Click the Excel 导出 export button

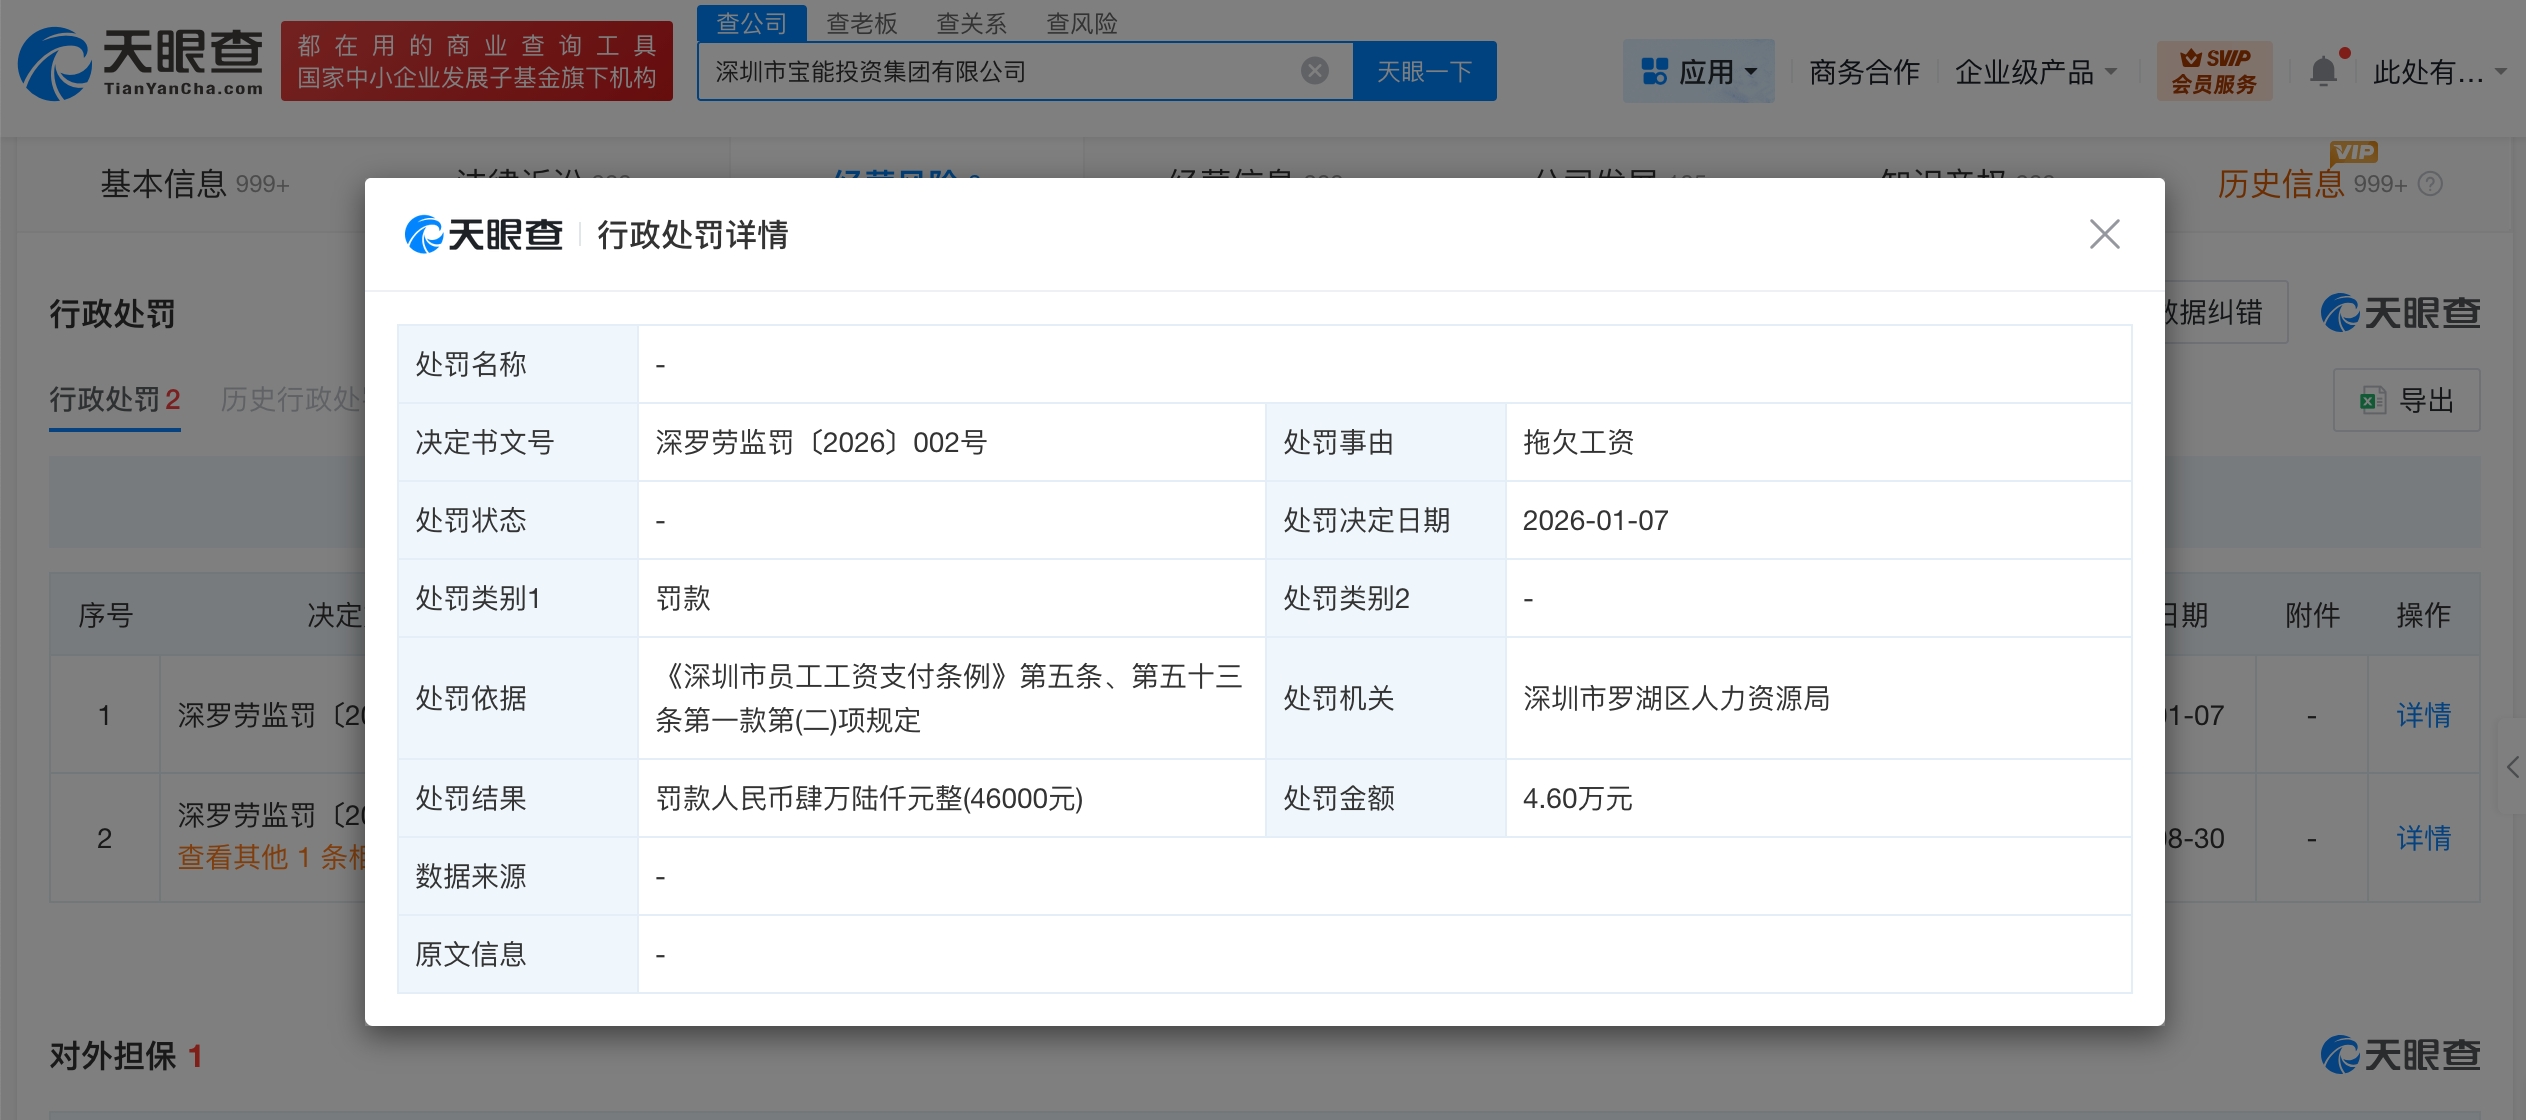pyautogui.click(x=2407, y=401)
